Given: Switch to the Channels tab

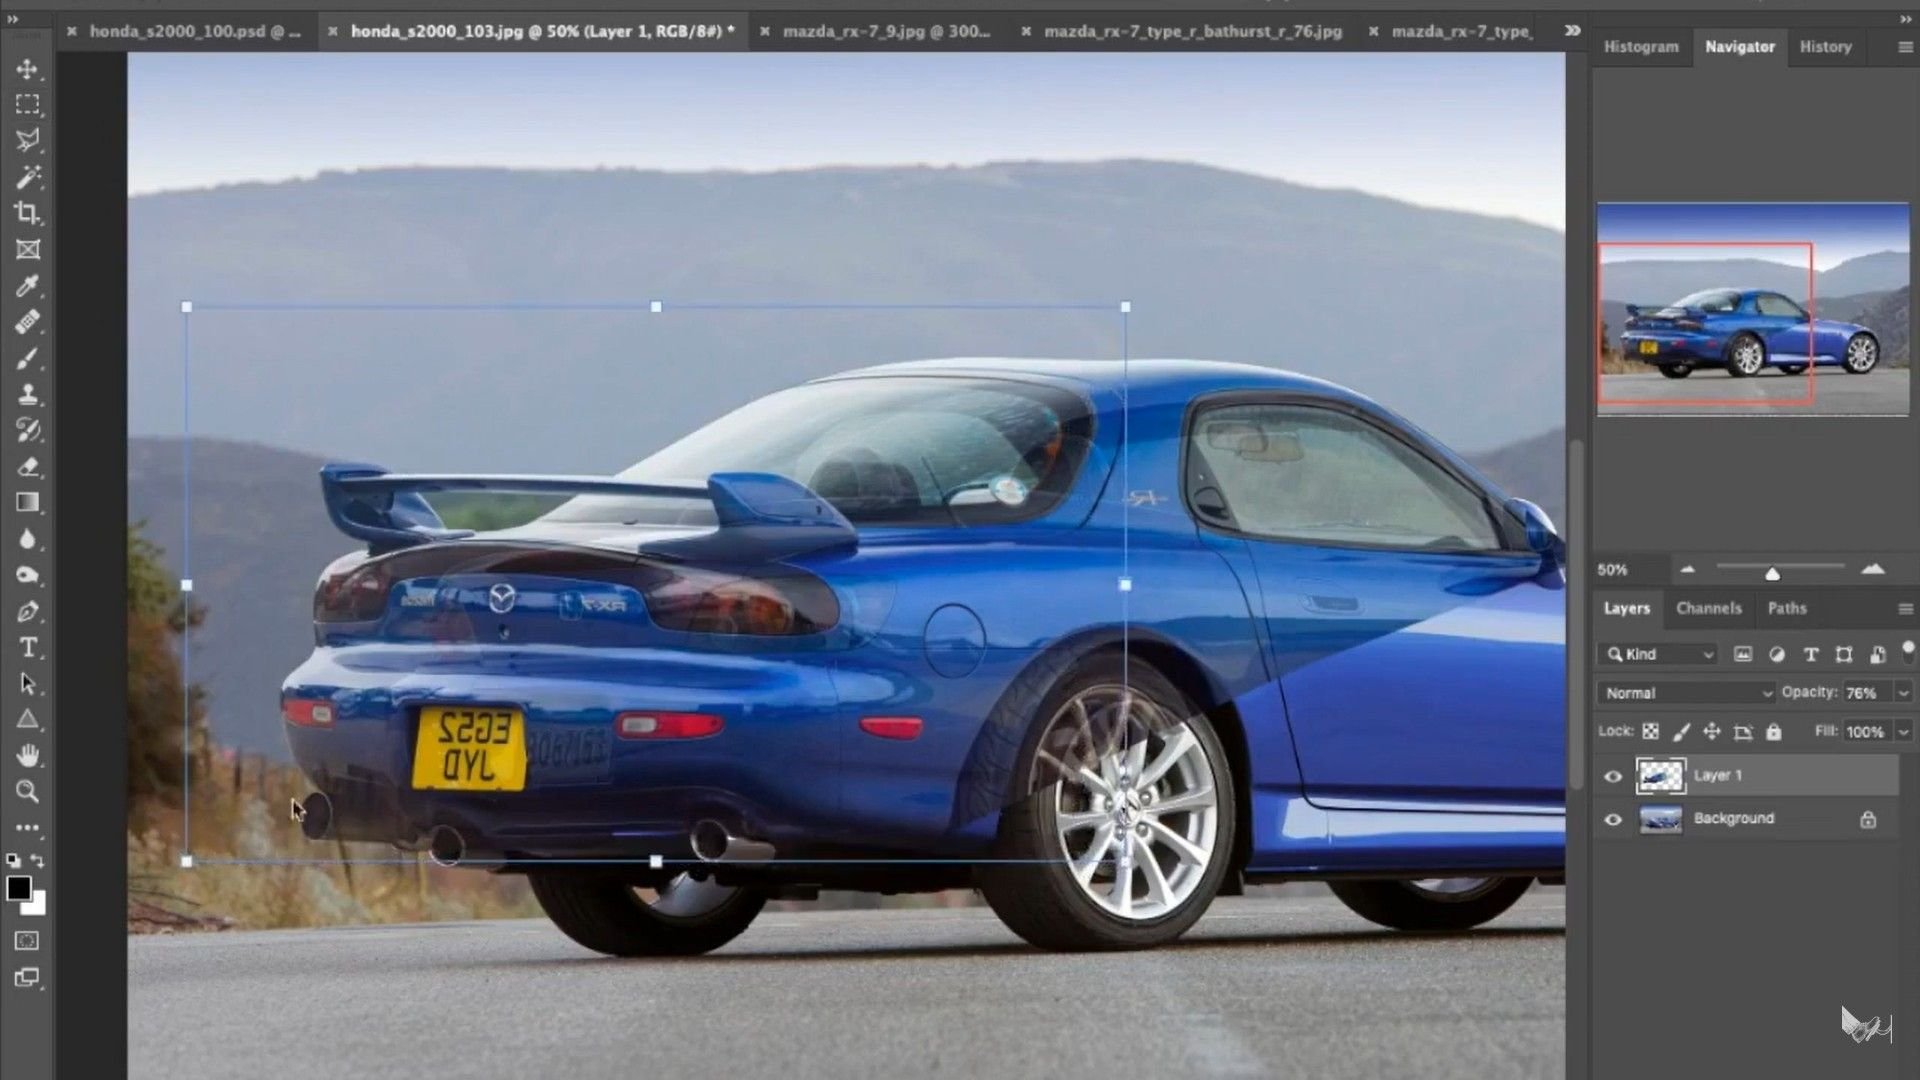Looking at the screenshot, I should pyautogui.click(x=1709, y=608).
